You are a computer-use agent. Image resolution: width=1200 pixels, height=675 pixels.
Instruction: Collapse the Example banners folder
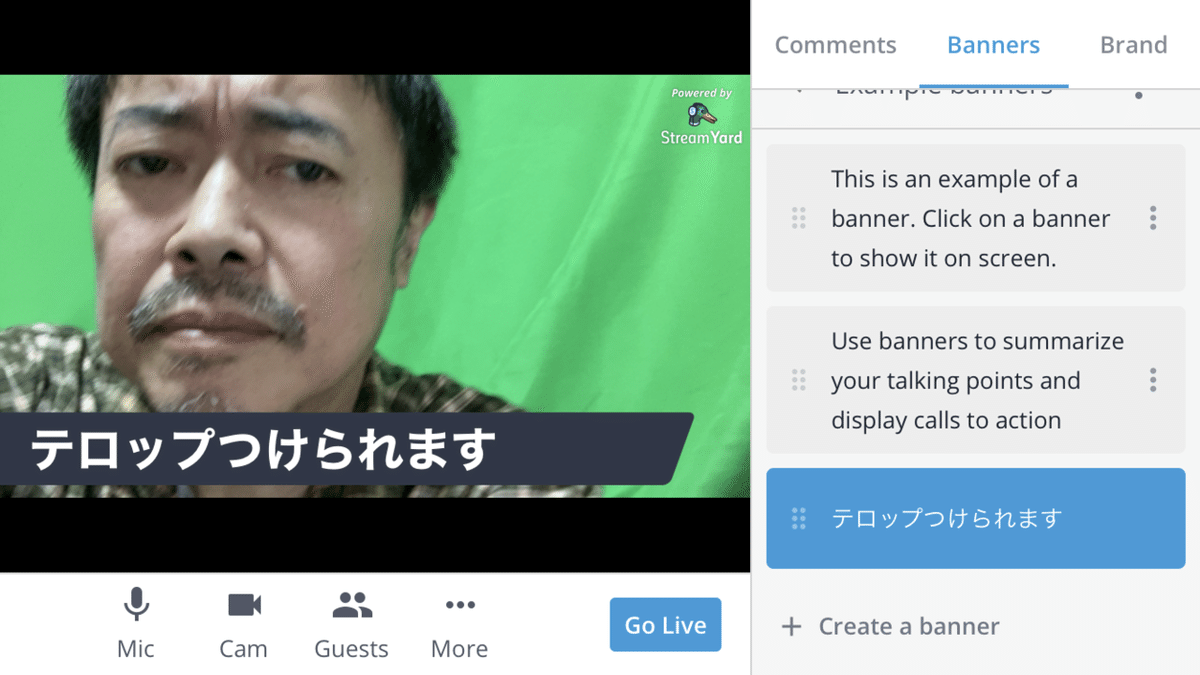(798, 91)
